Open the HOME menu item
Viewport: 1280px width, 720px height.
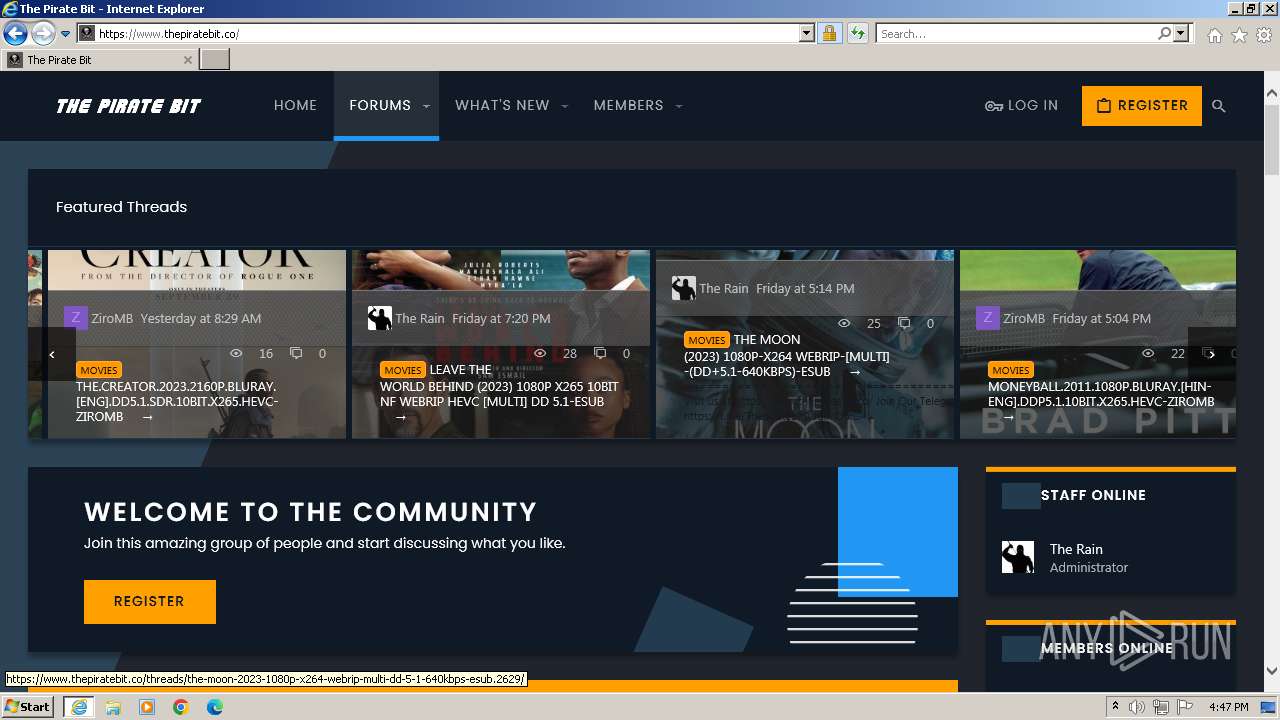(295, 105)
